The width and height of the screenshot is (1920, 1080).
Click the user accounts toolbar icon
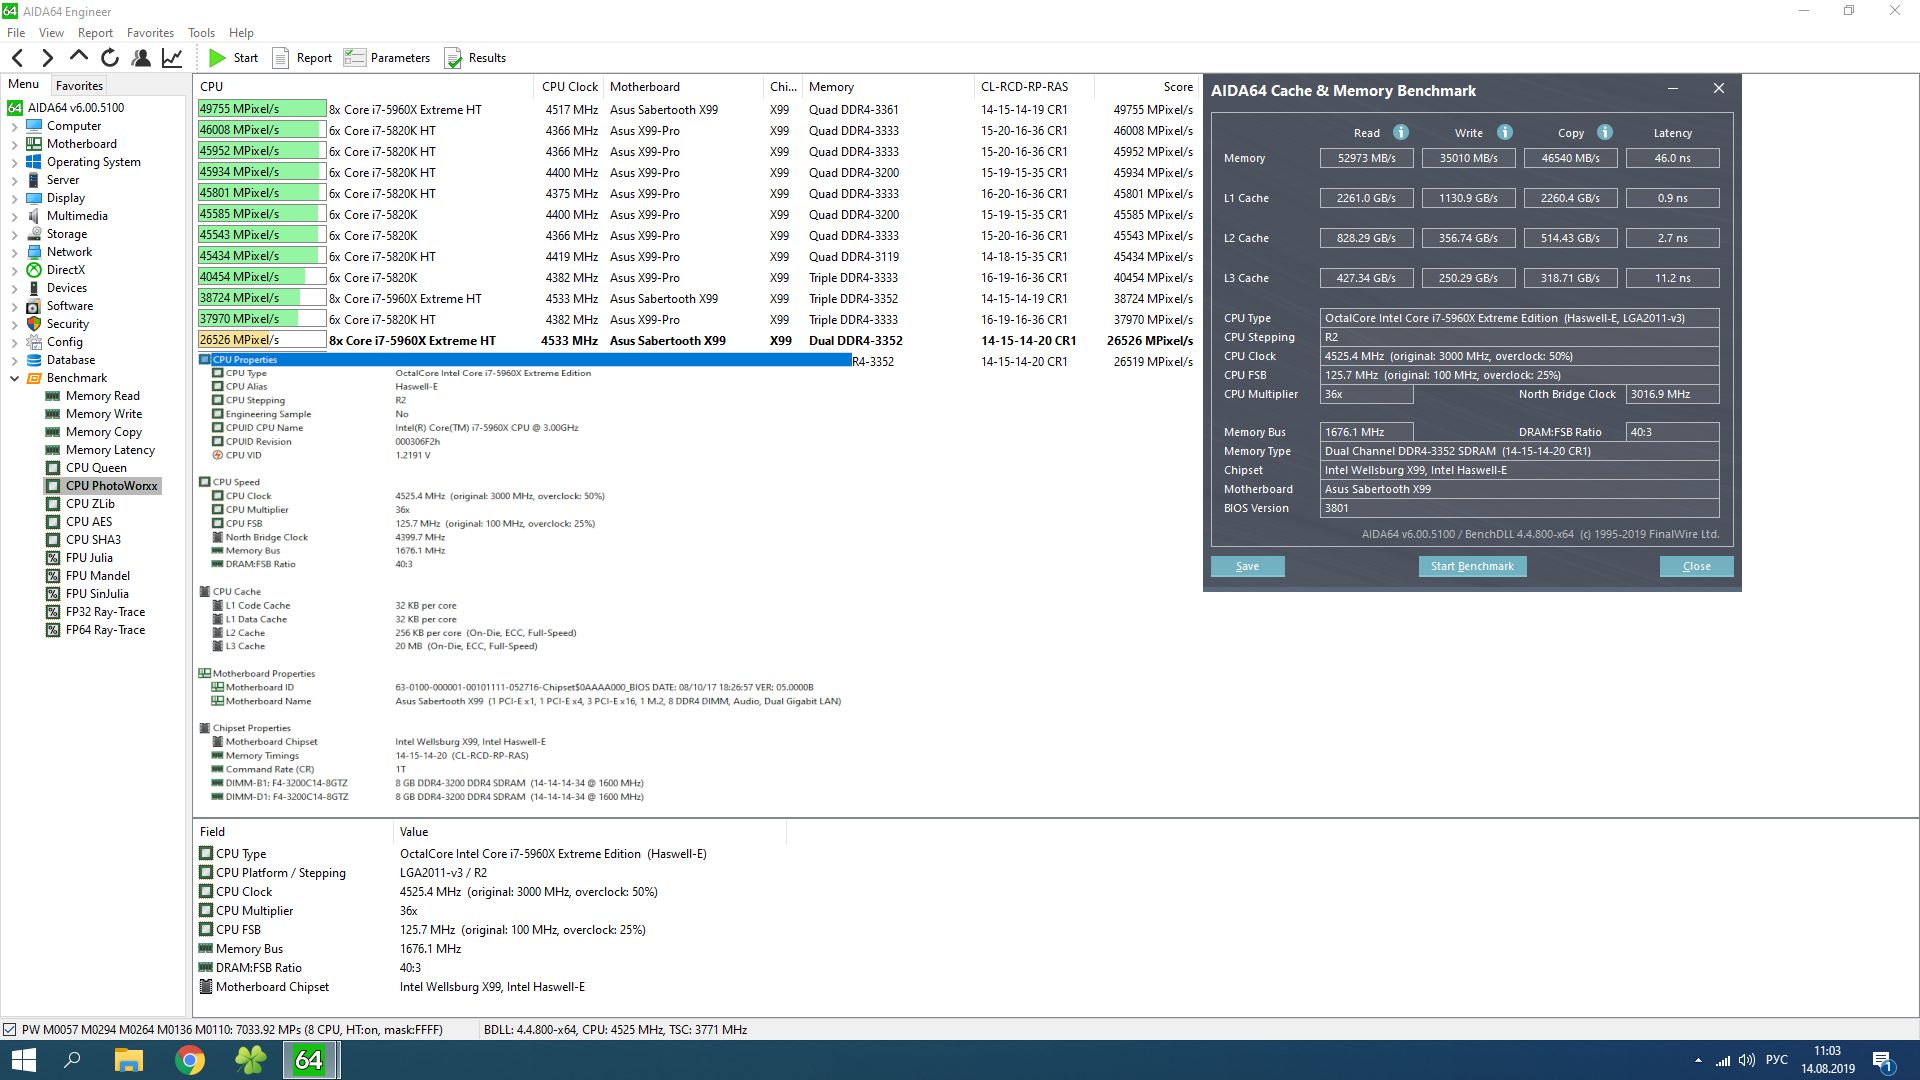pos(141,58)
